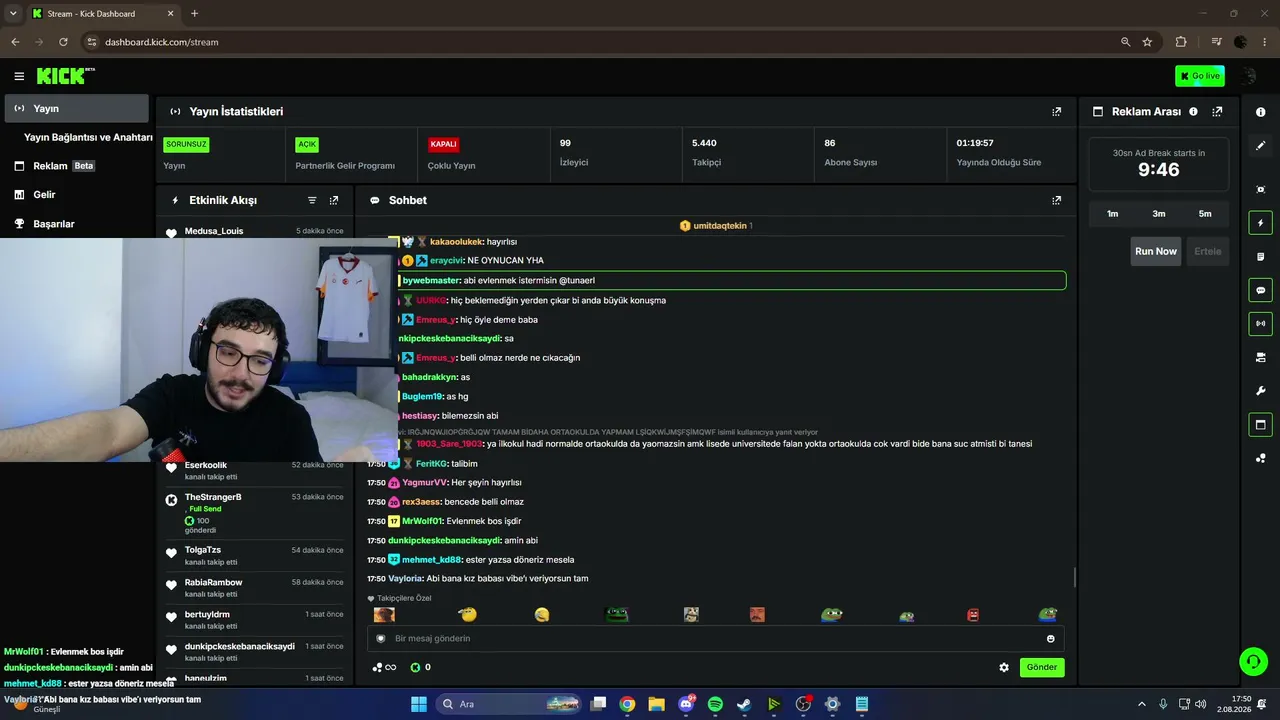Open the hamburger menu next to Kick logo

tap(19, 76)
